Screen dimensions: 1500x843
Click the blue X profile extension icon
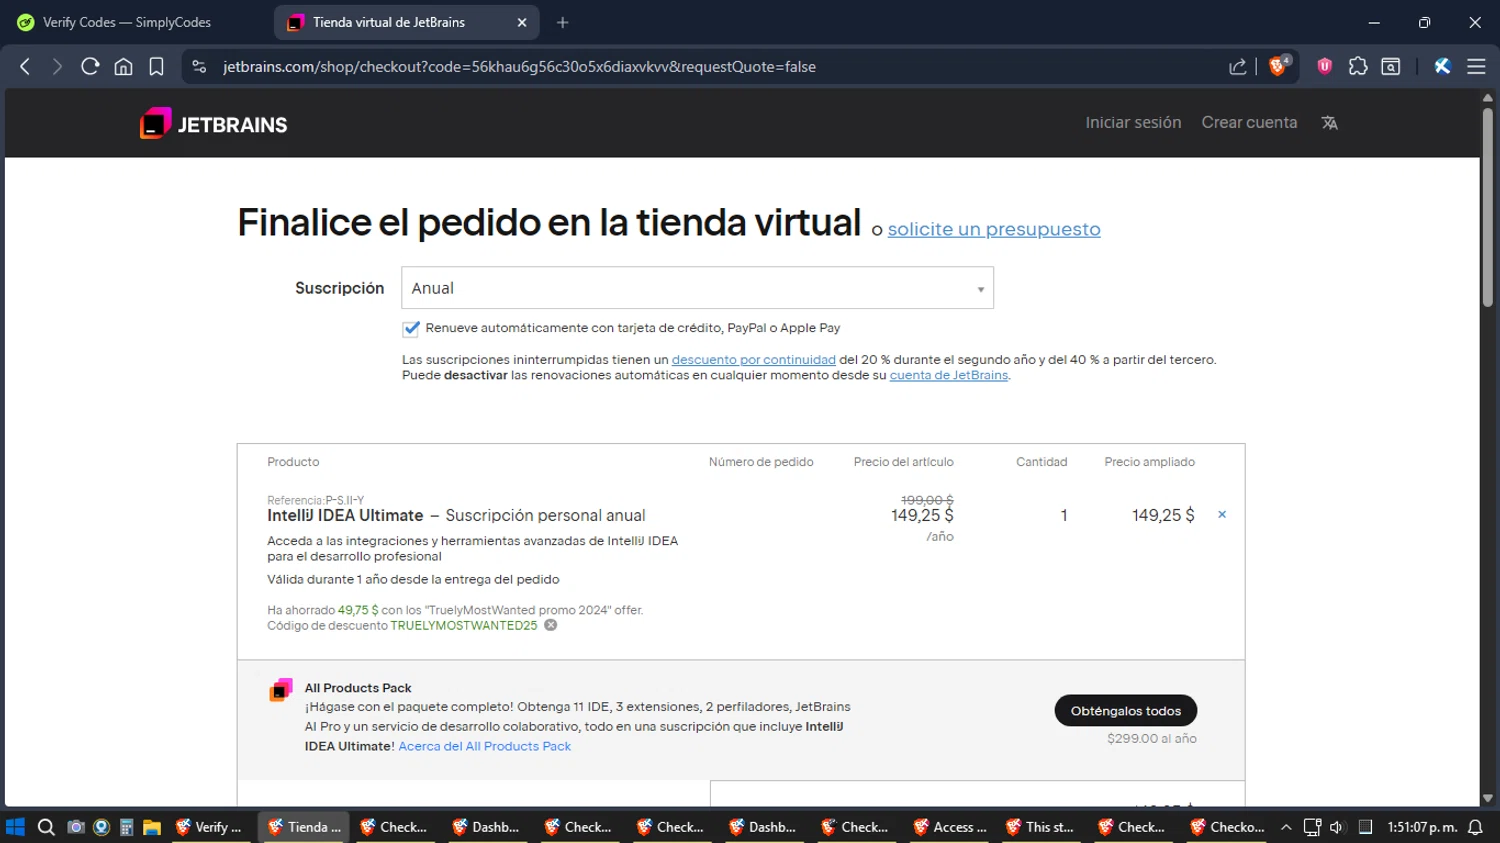[1442, 66]
